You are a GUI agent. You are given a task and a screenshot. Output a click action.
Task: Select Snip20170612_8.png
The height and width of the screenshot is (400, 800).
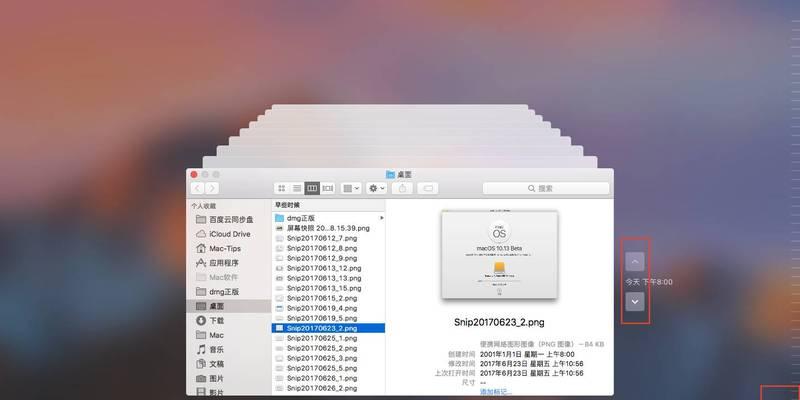[x=329, y=248]
